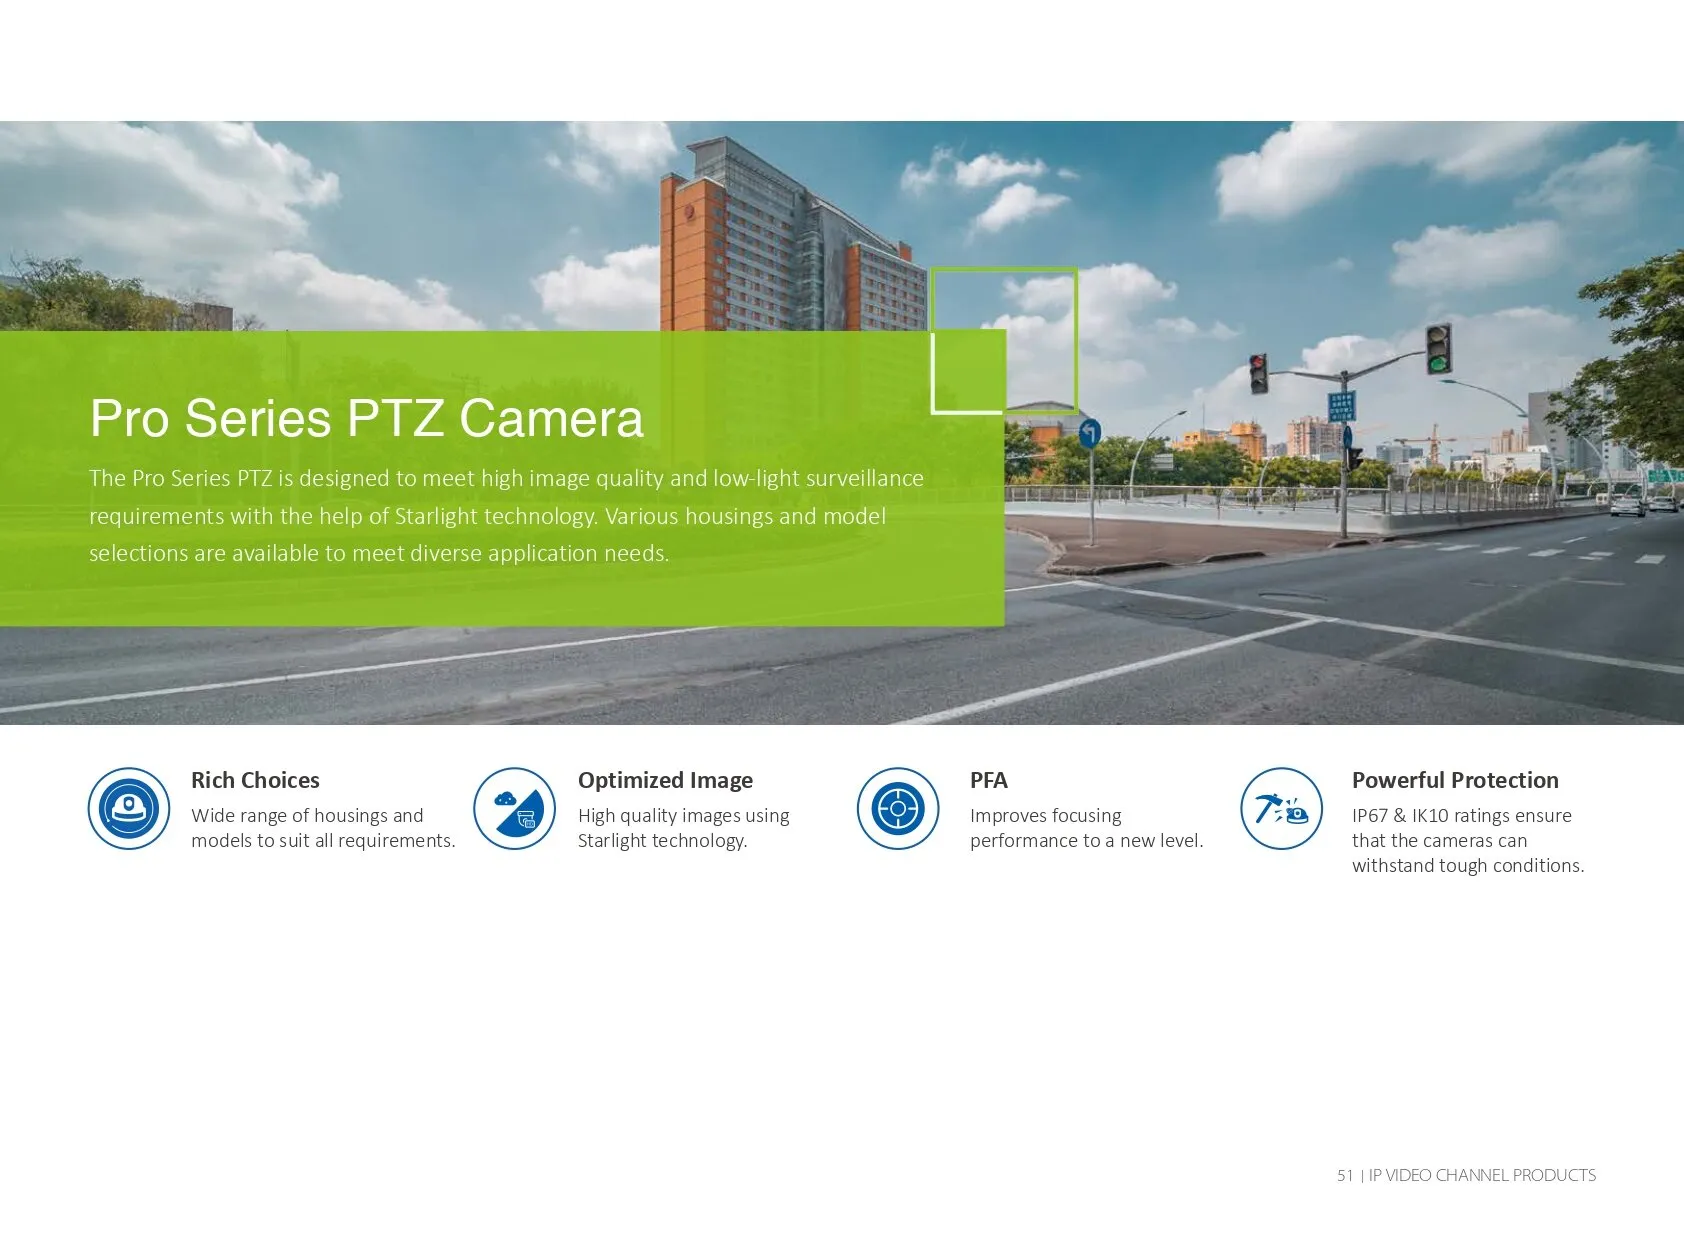Click text 'withstand tough conditions.'
This screenshot has height=1241, width=1684.
1468,866
